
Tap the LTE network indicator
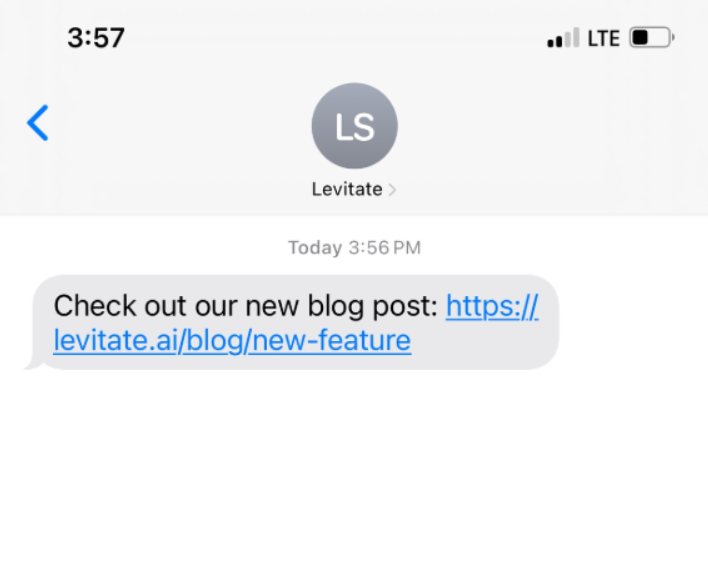pos(603,38)
